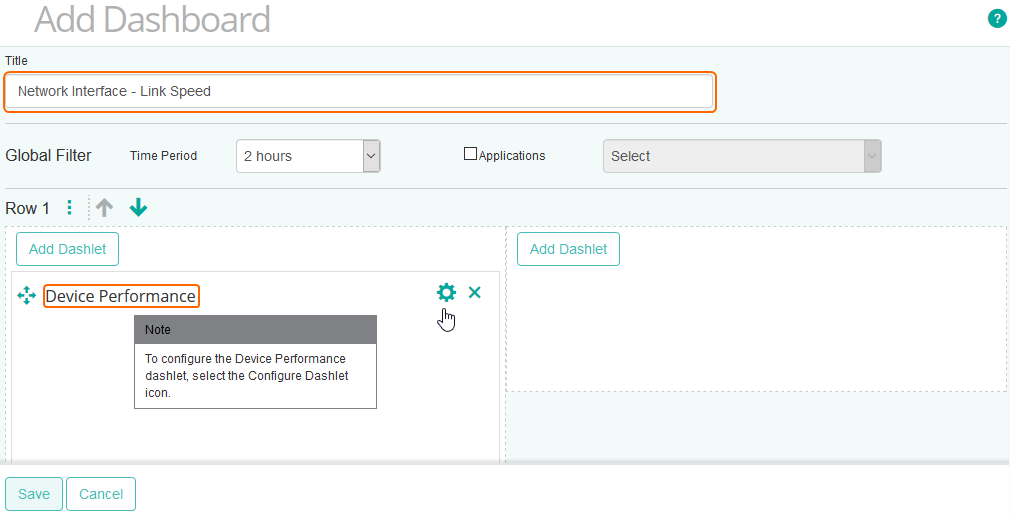Remove the Device Performance dashlet
Viewport: 1010px width, 514px height.
(475, 292)
